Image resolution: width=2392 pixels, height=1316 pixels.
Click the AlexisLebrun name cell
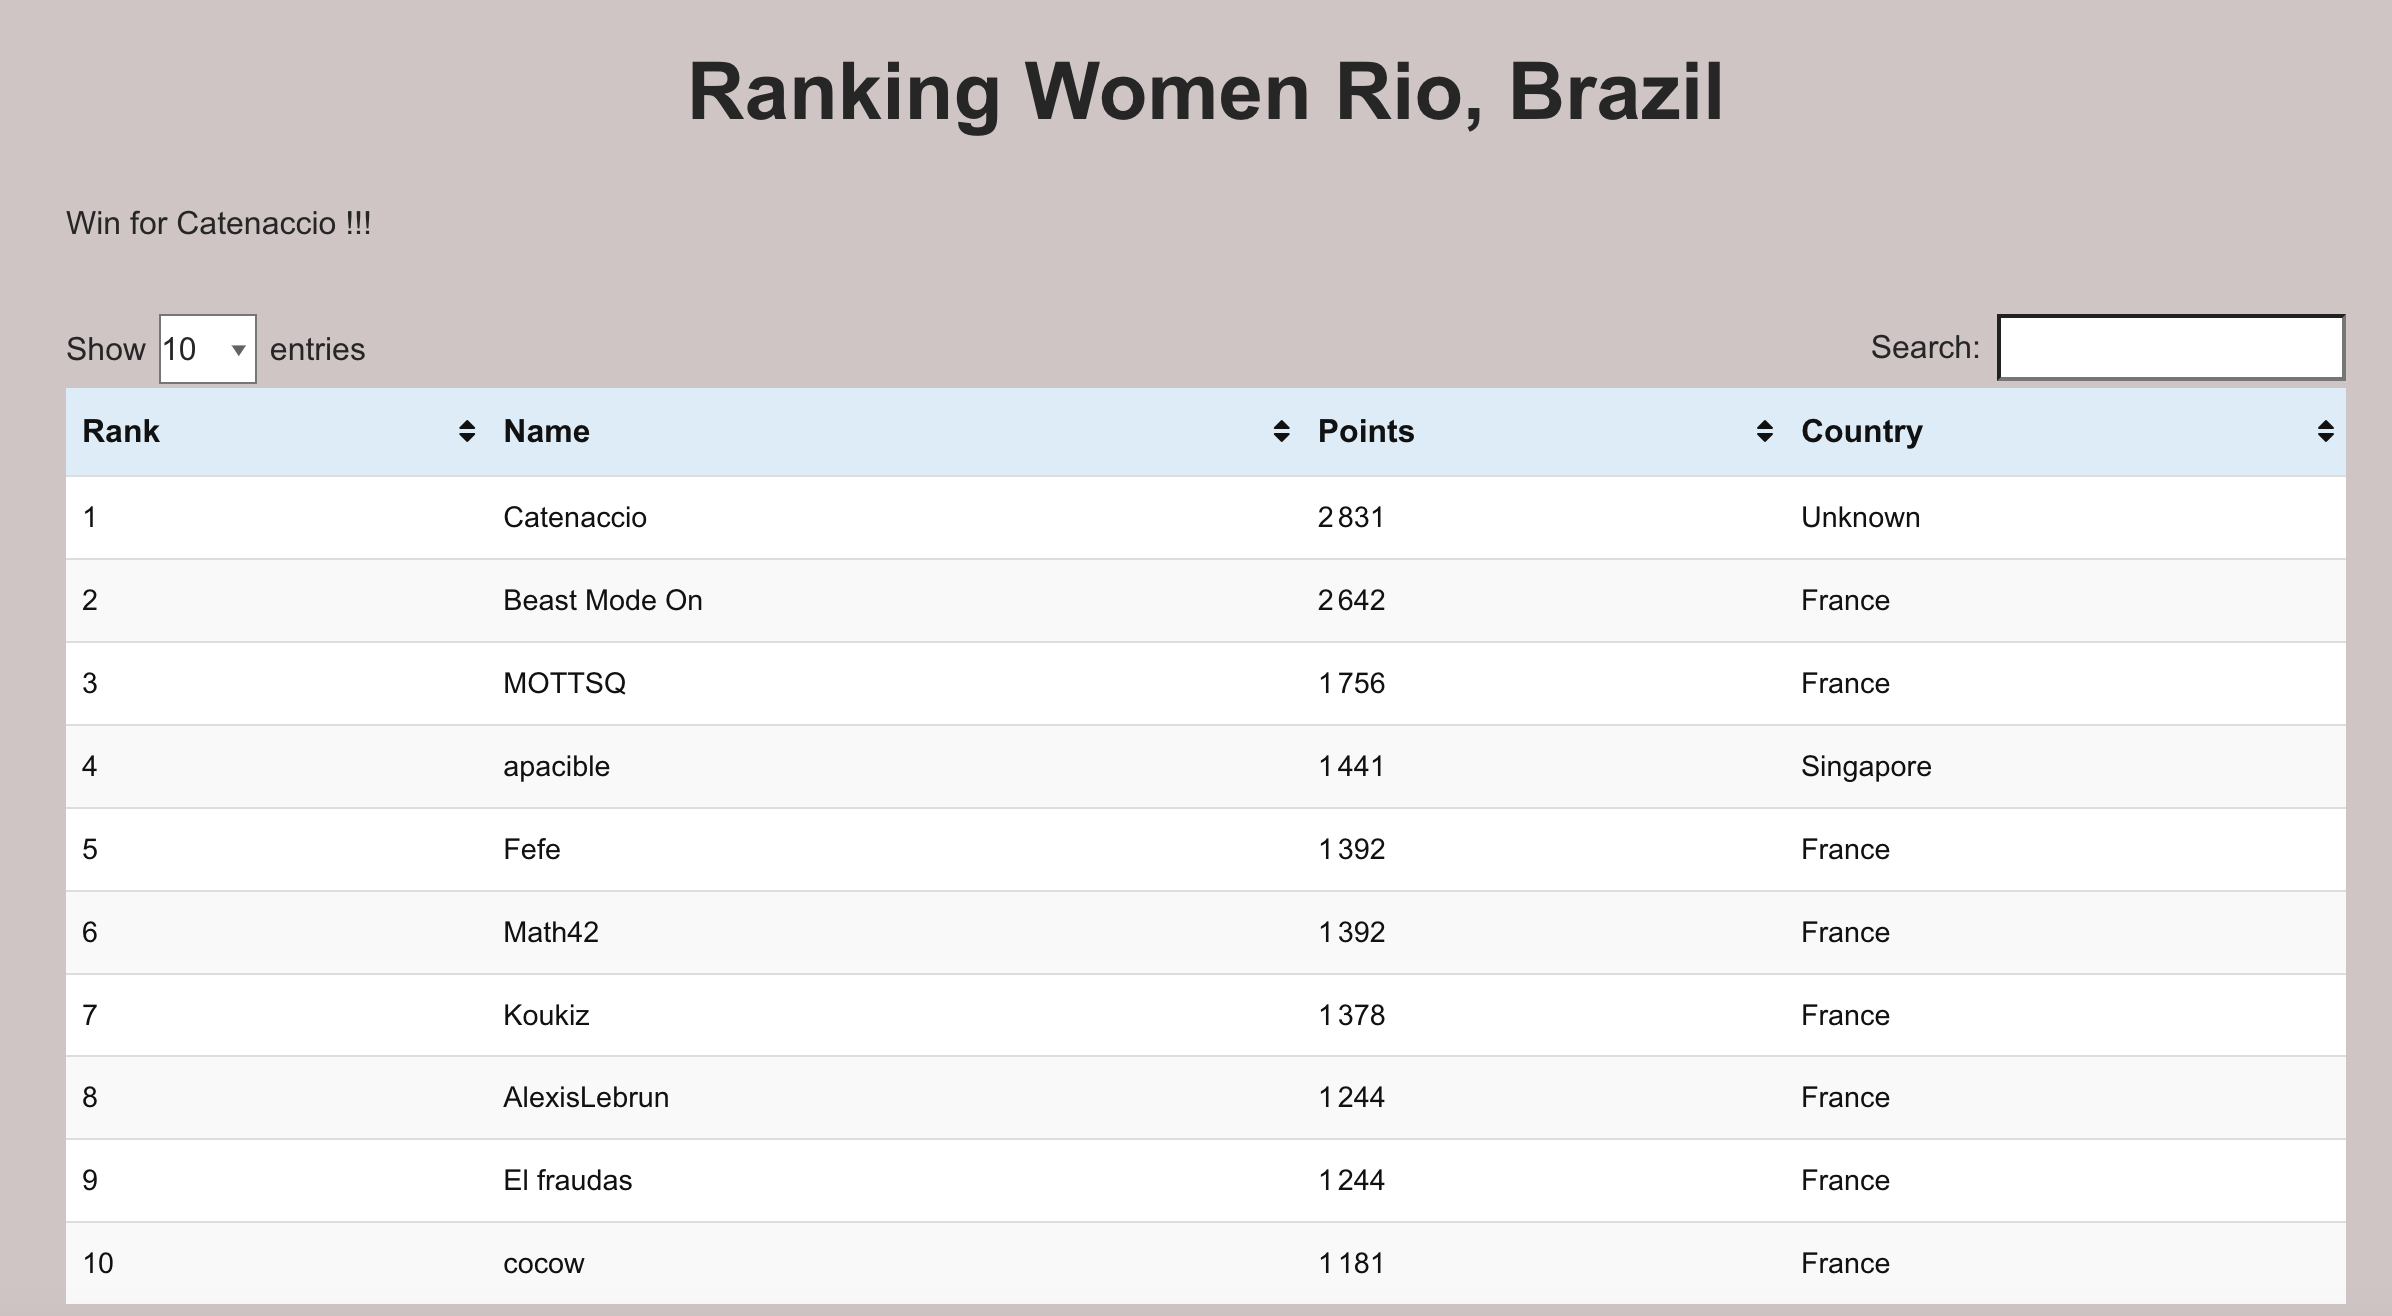click(586, 1097)
